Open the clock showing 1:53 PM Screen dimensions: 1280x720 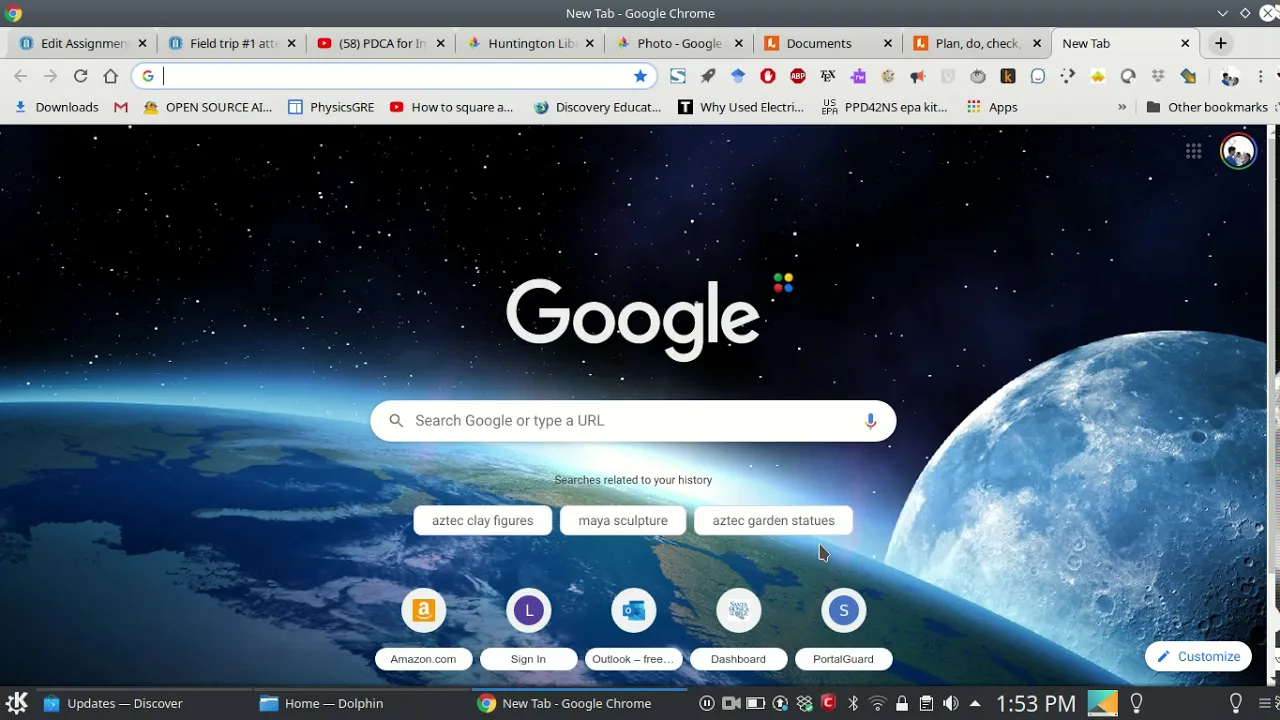[x=1036, y=703]
